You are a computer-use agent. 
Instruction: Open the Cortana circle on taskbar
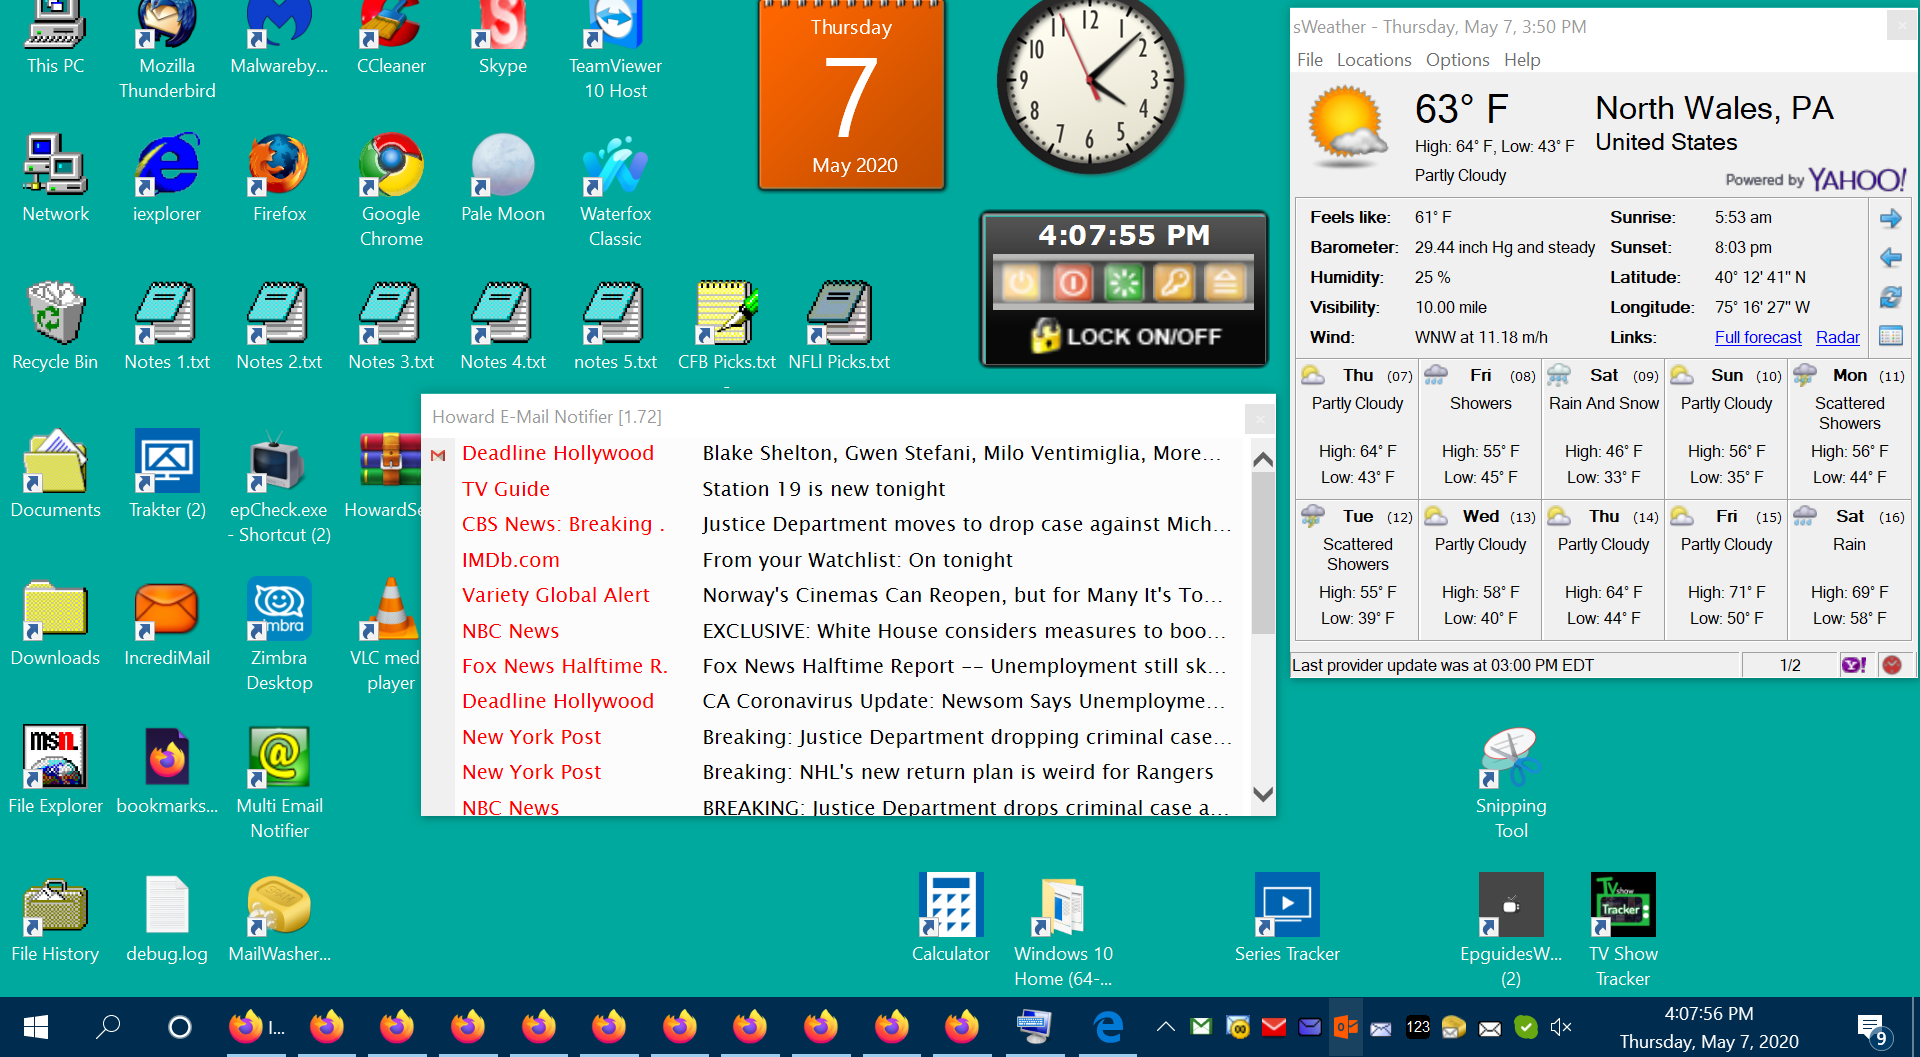[180, 1027]
